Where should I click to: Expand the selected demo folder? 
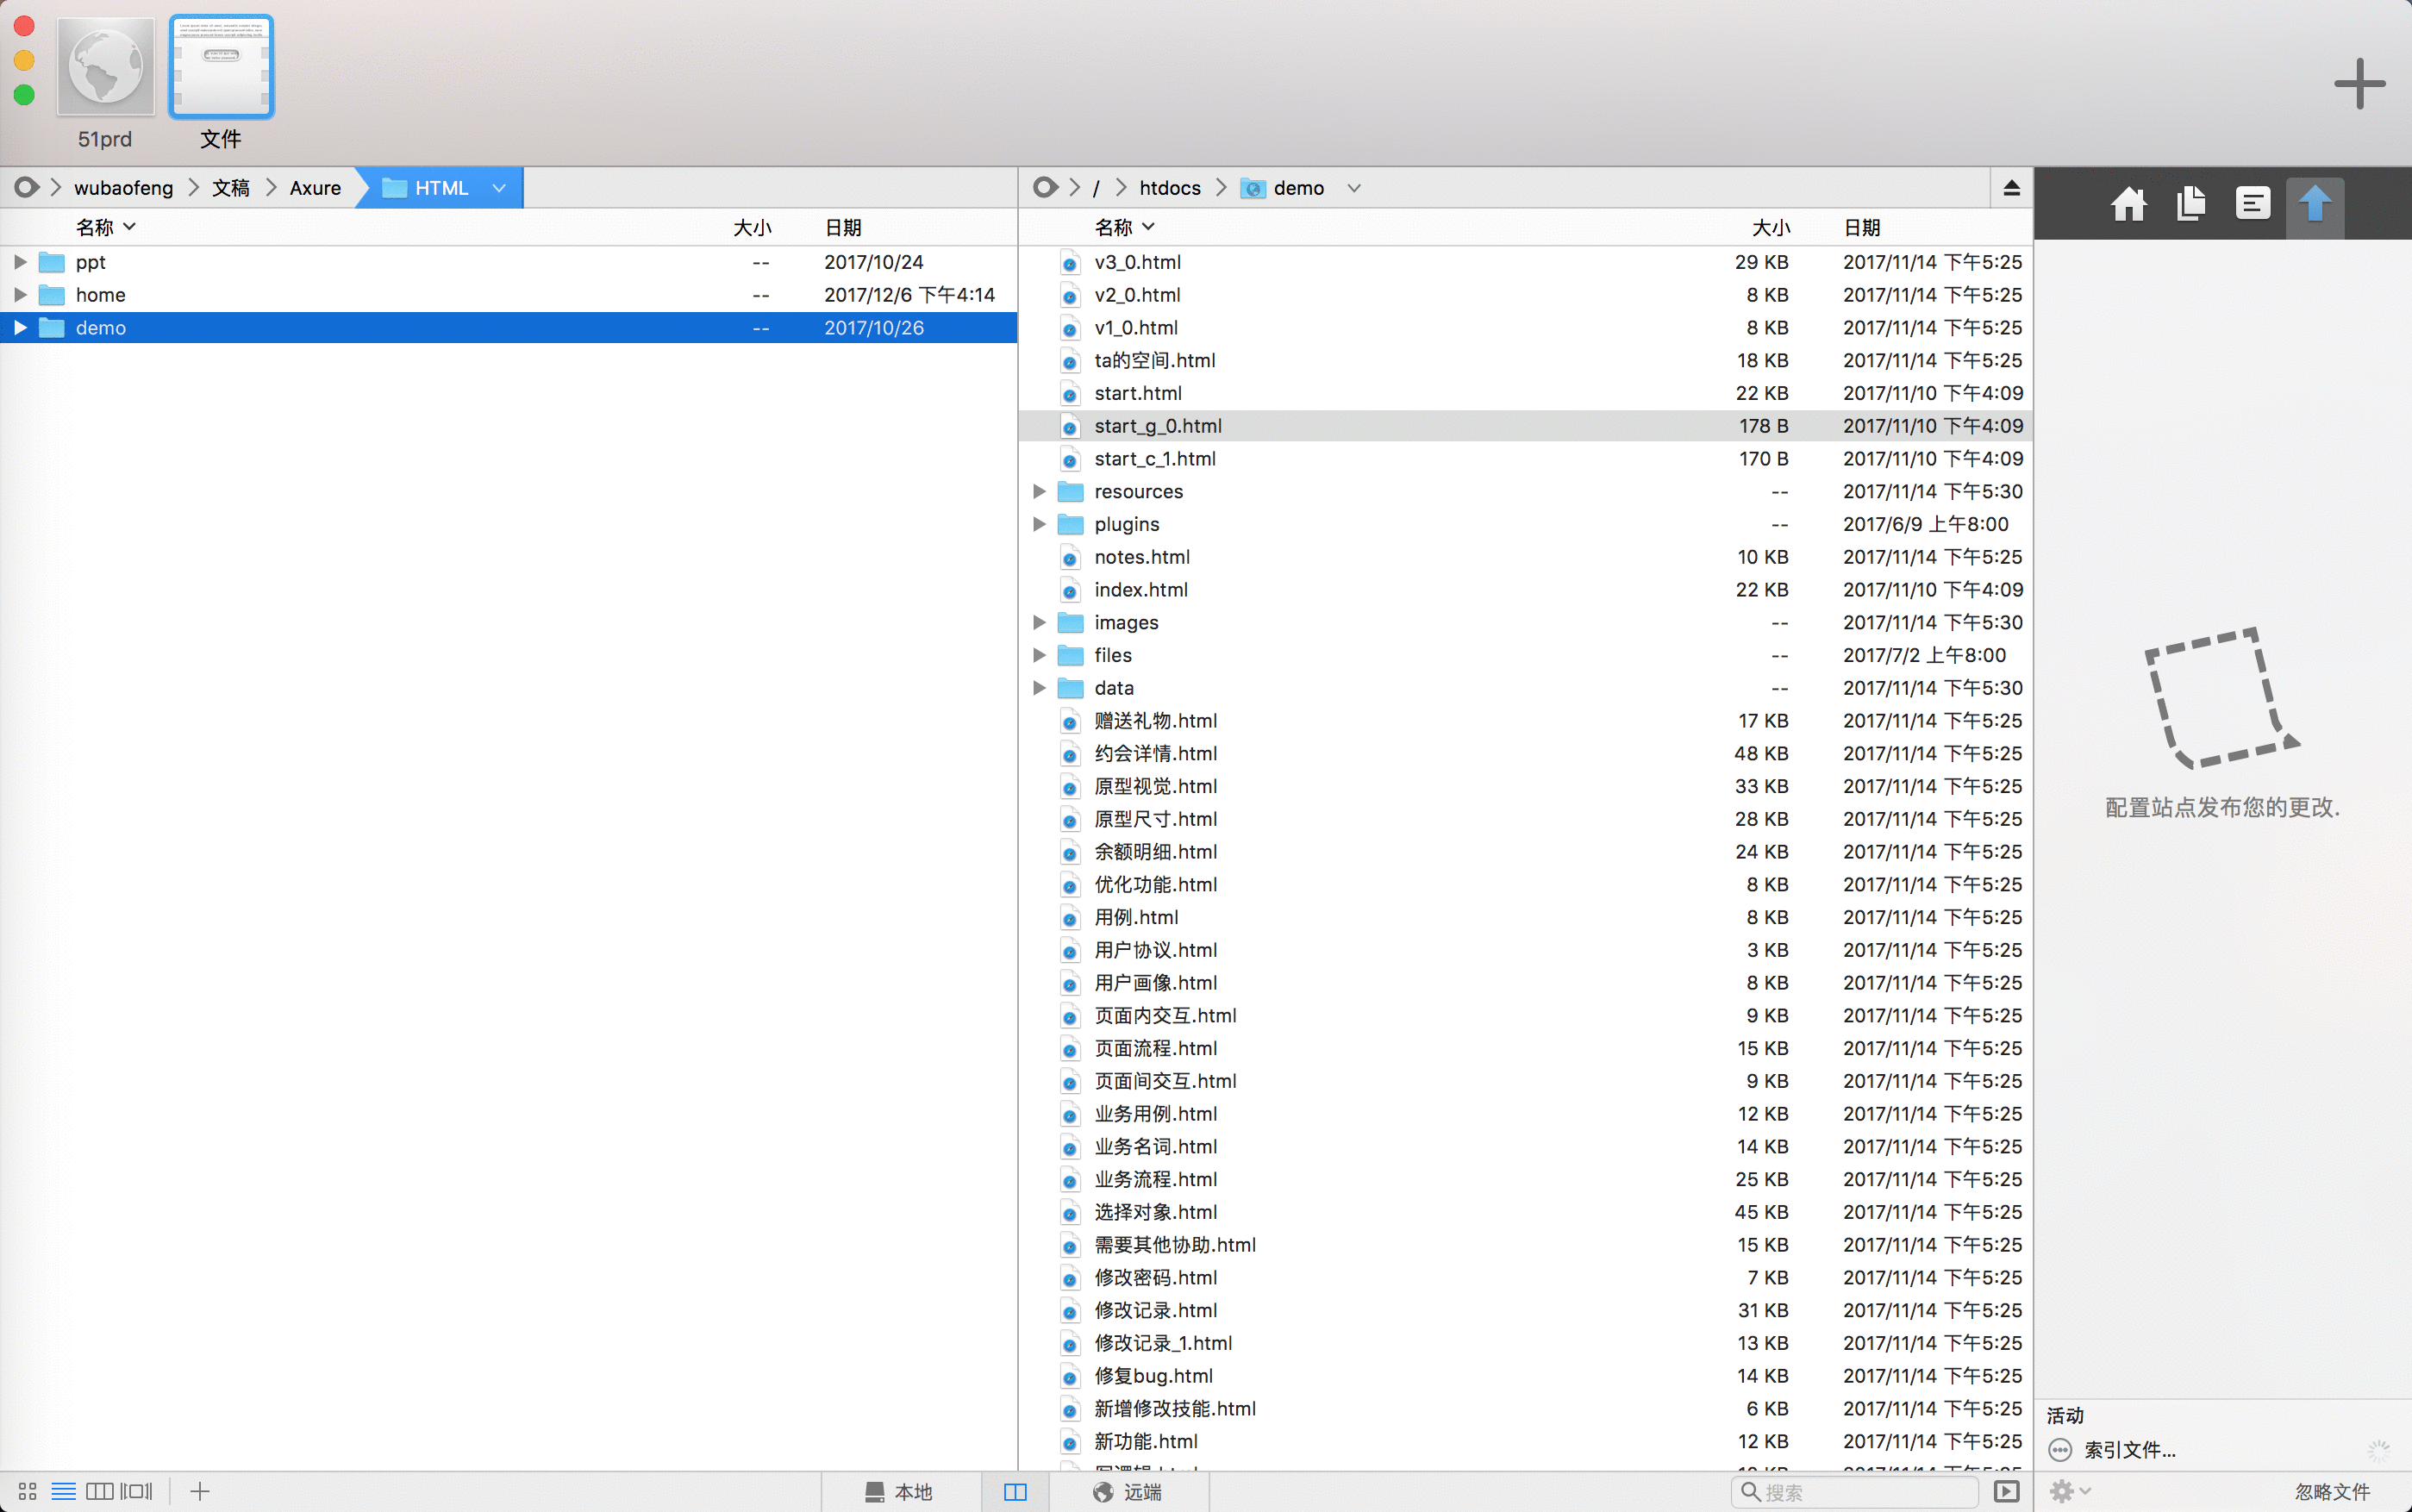click(20, 328)
